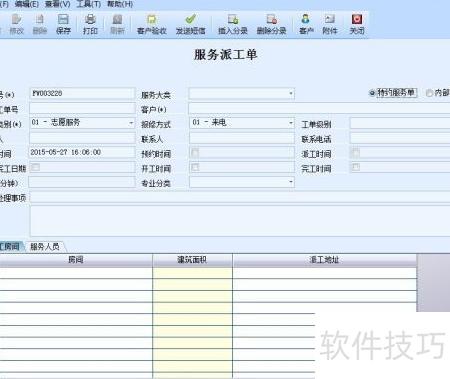Click the large multiline notes text area
Viewport: 450px width, 379px height.
(240, 221)
